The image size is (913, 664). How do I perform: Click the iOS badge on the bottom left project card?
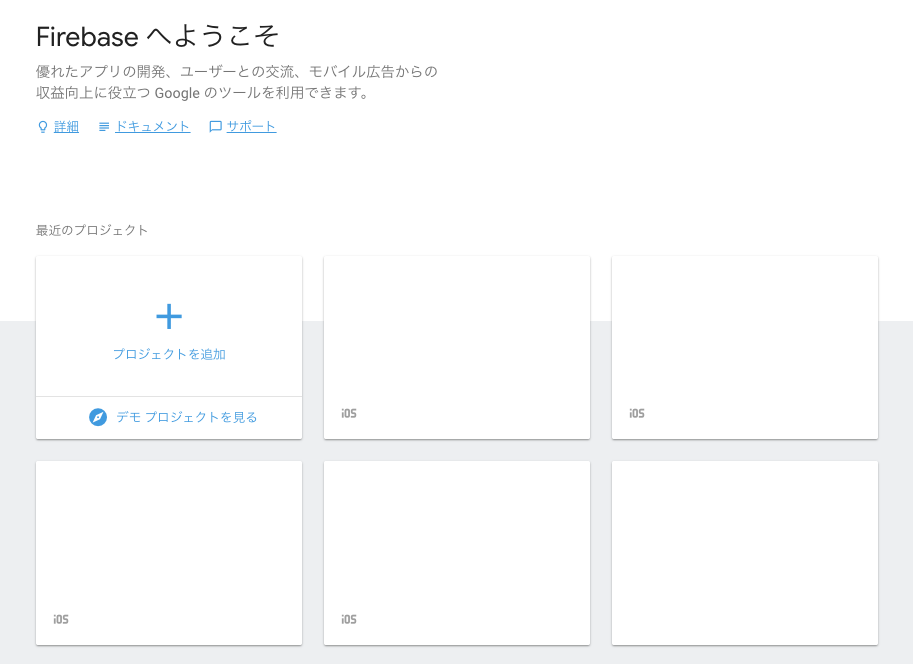(x=59, y=619)
